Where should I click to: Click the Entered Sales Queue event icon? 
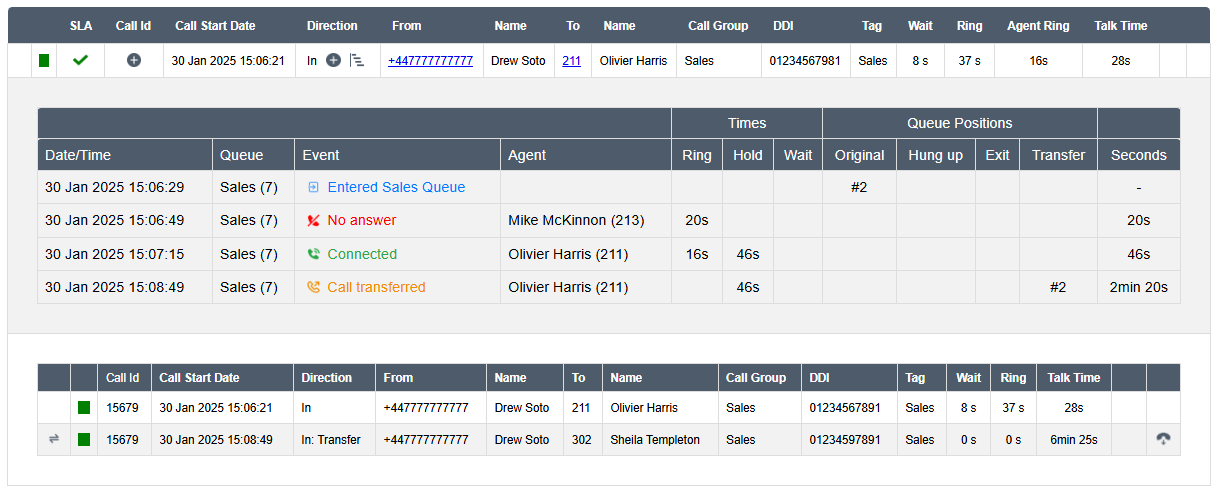(x=313, y=187)
